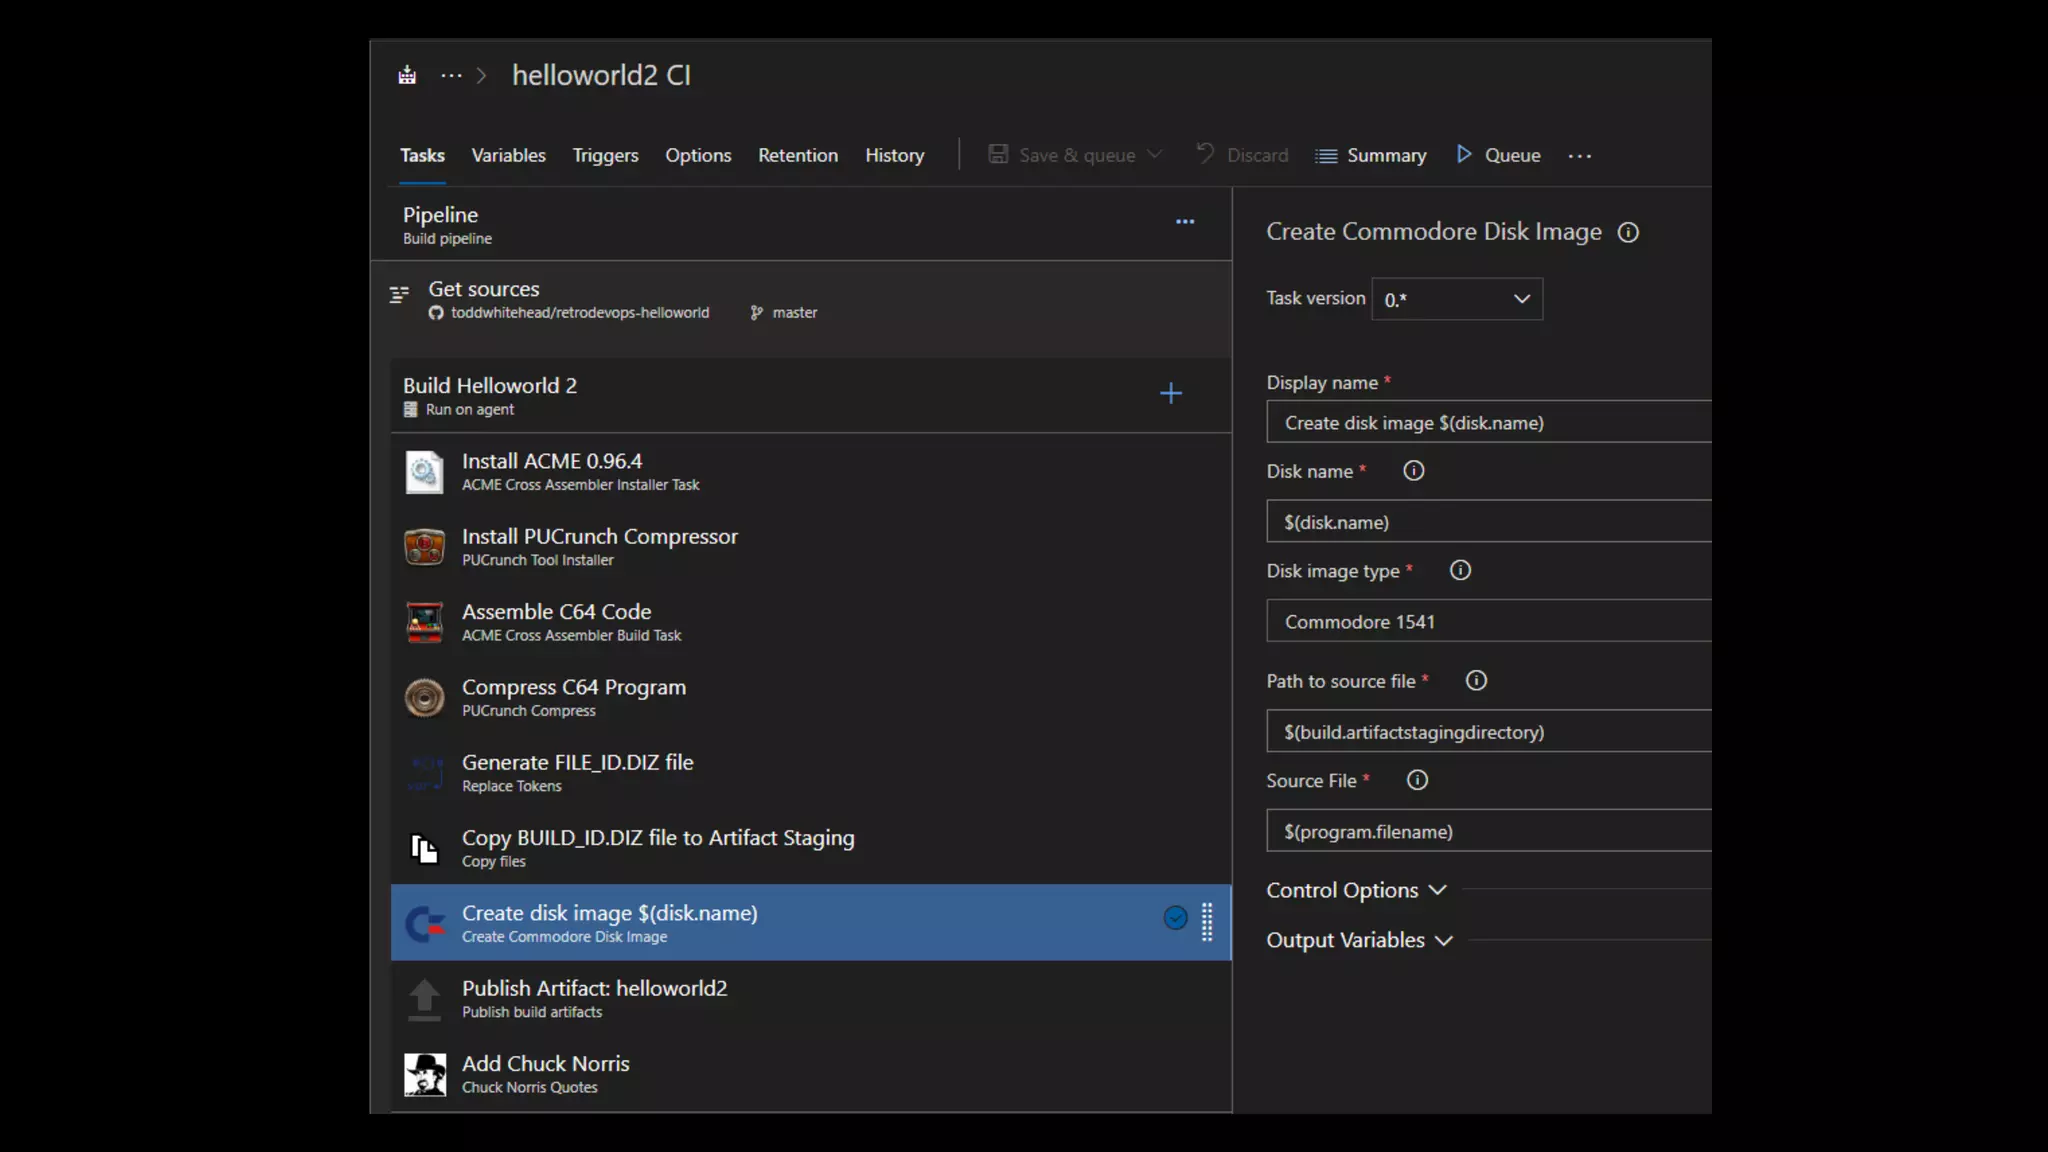Open Pipeline more options ellipsis

coord(1184,222)
